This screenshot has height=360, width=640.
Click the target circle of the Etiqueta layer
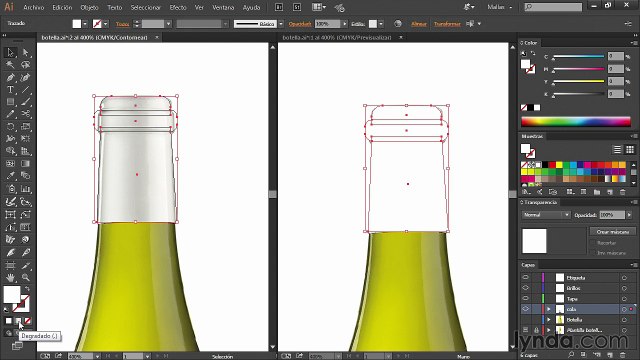[x=624, y=278]
